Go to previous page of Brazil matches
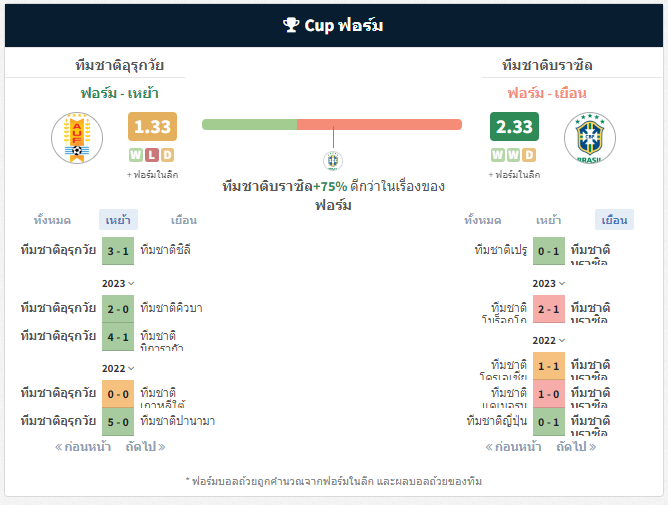This screenshot has width=668, height=505. tap(513, 447)
